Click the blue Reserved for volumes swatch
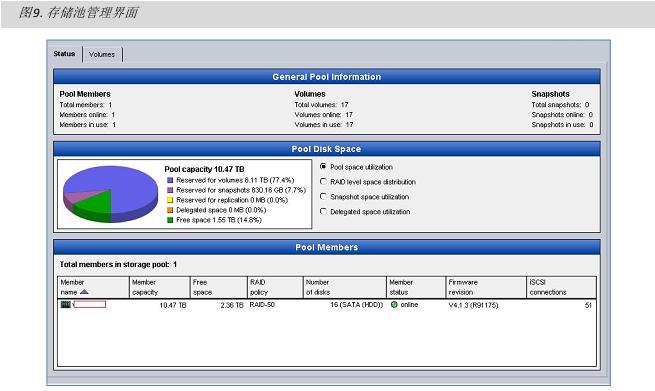 pyautogui.click(x=170, y=180)
